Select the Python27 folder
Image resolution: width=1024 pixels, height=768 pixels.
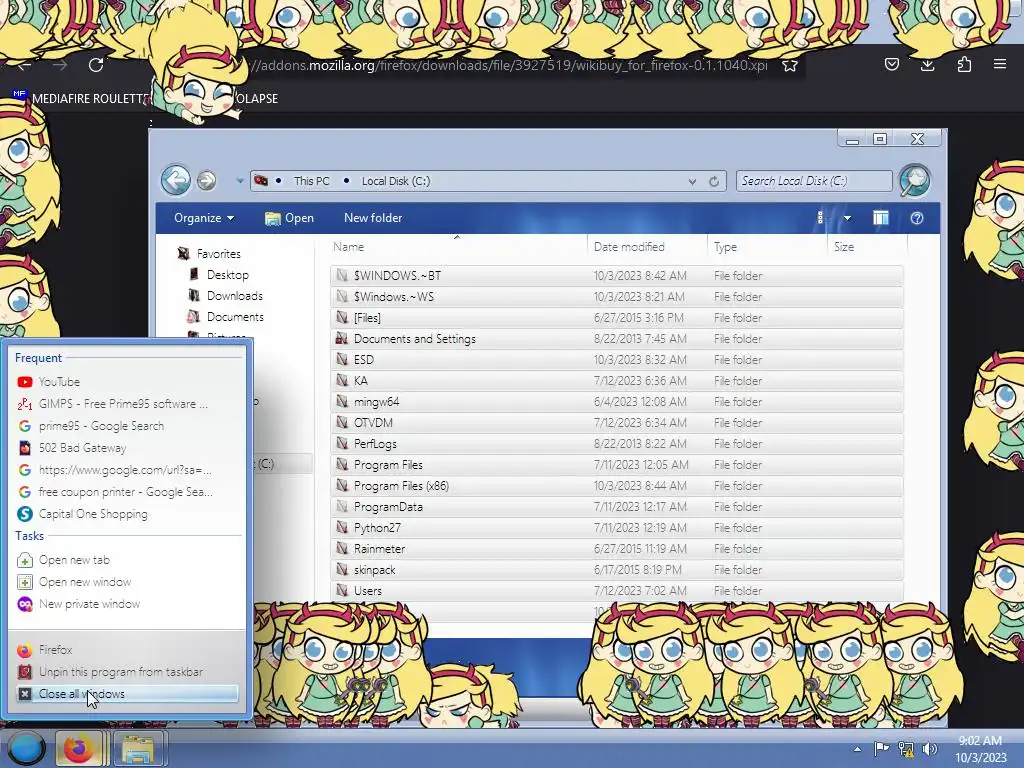(617, 528)
